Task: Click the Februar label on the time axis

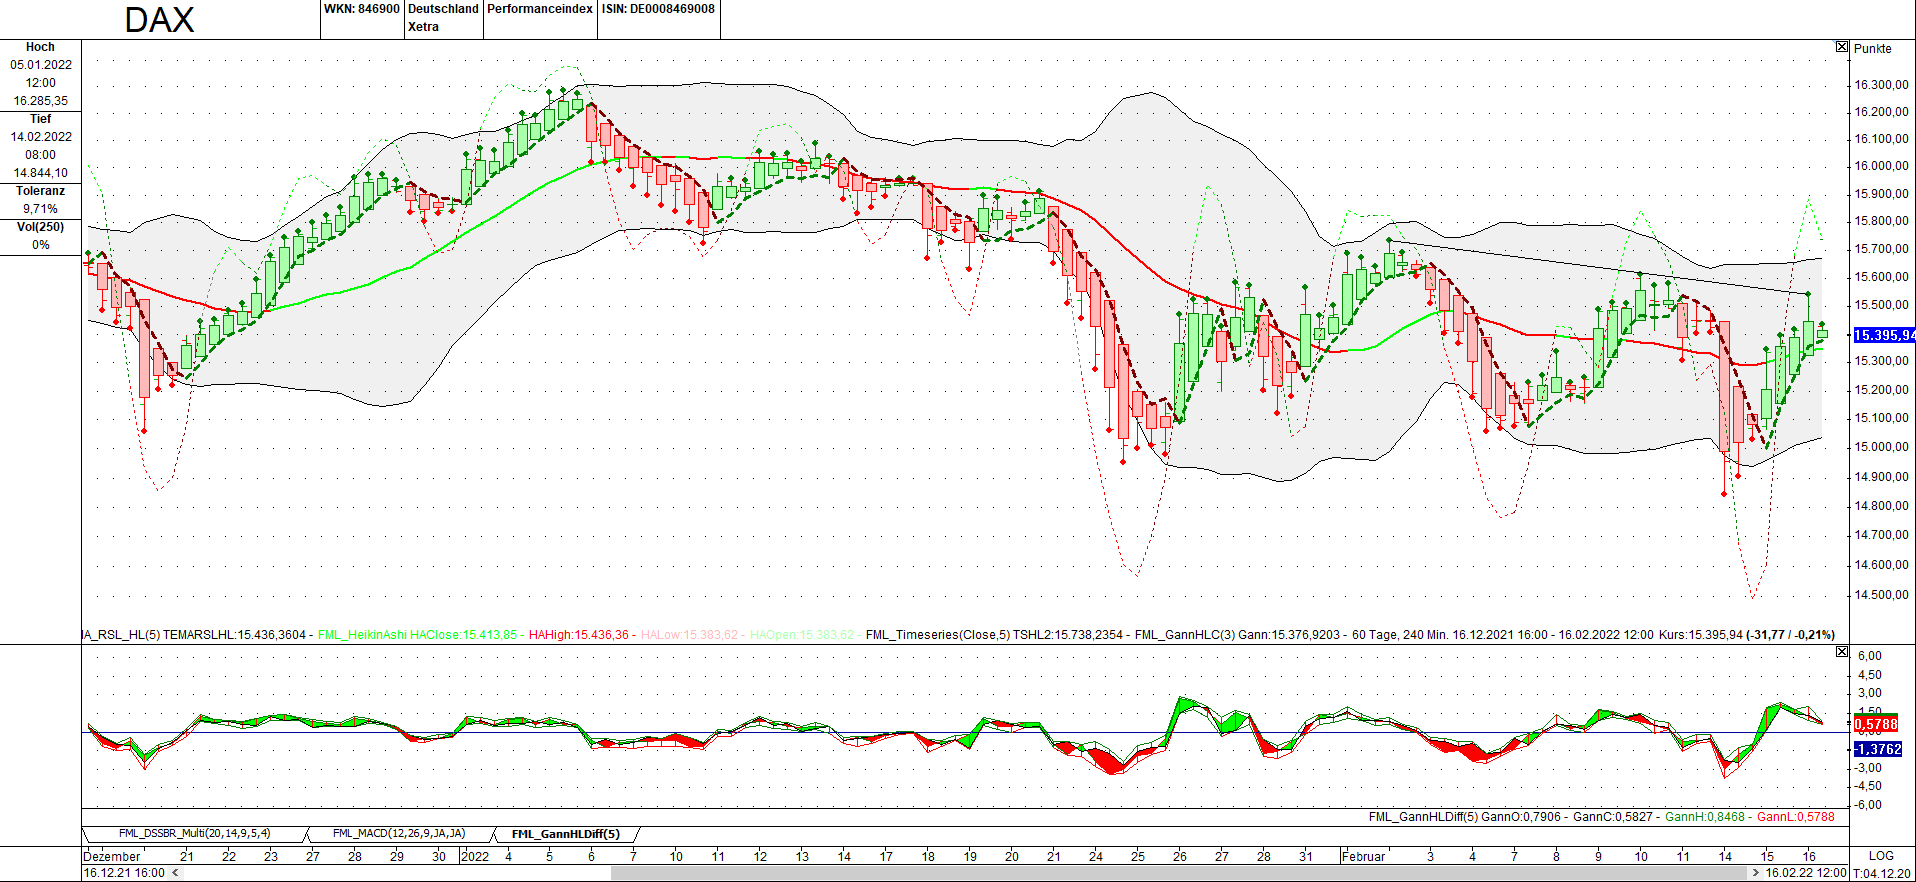Action: point(1364,857)
